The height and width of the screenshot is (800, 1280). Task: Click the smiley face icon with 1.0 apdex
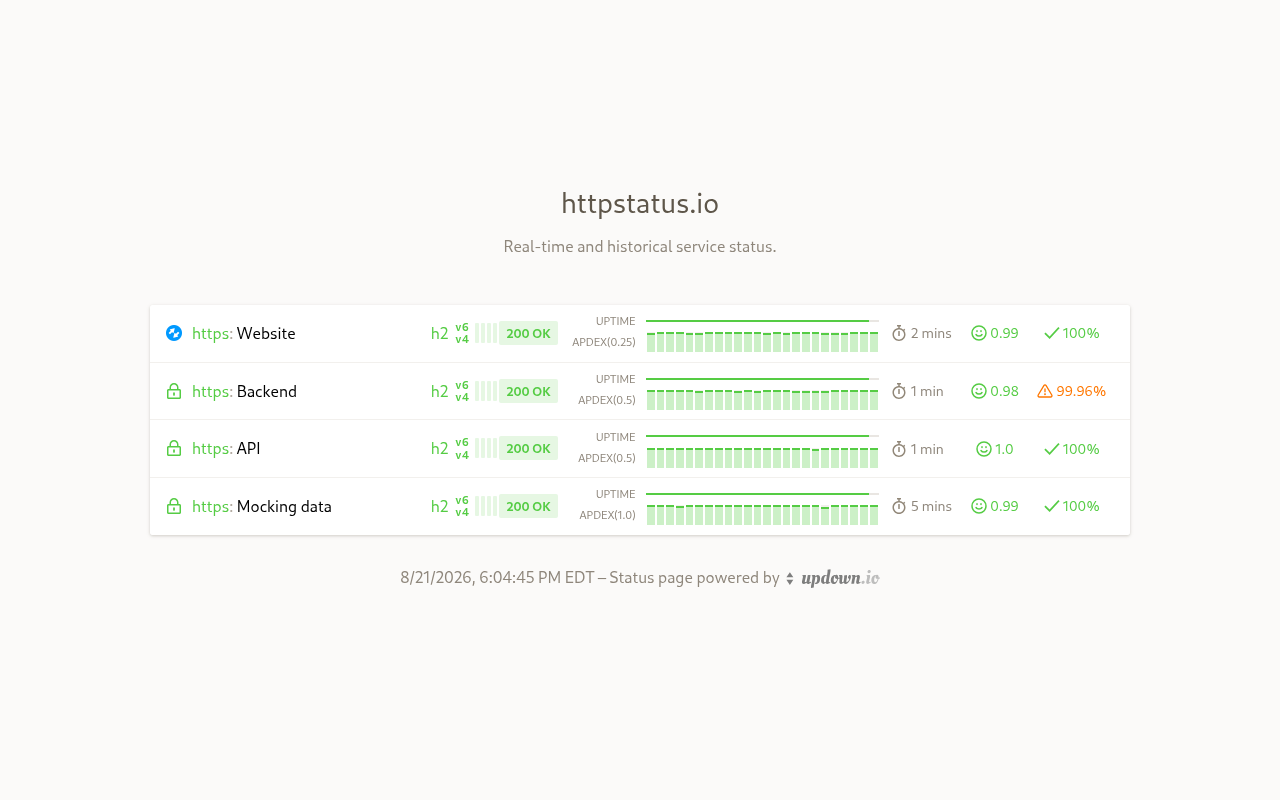coord(984,449)
